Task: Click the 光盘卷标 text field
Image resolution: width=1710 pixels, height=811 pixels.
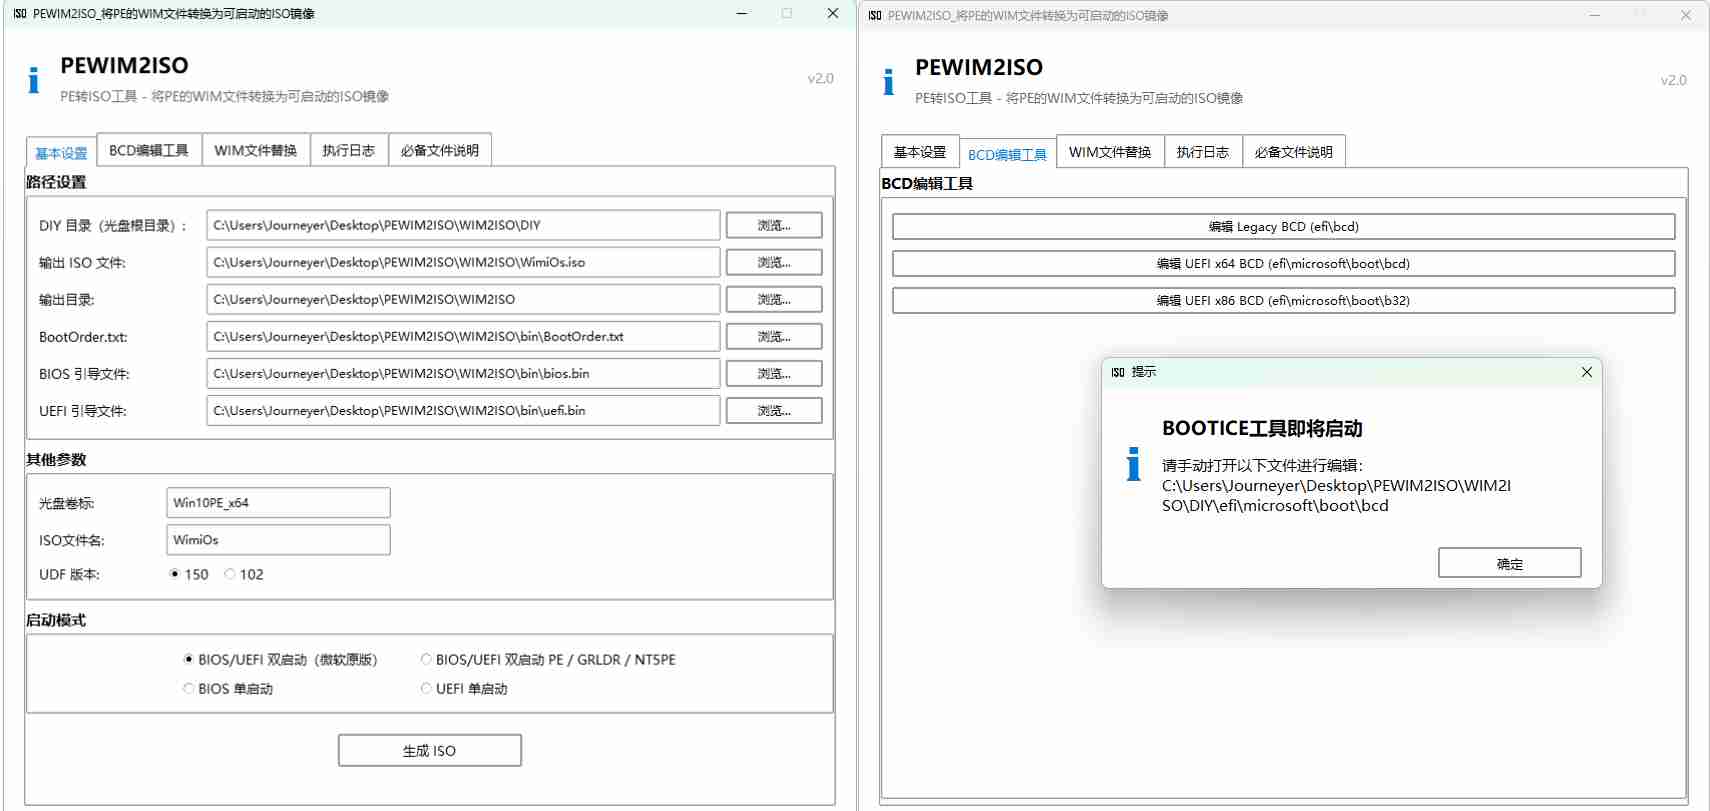Action: tap(278, 503)
